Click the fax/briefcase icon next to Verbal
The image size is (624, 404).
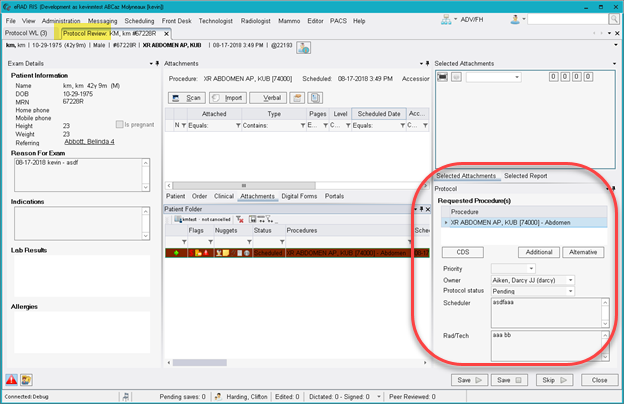(297, 98)
